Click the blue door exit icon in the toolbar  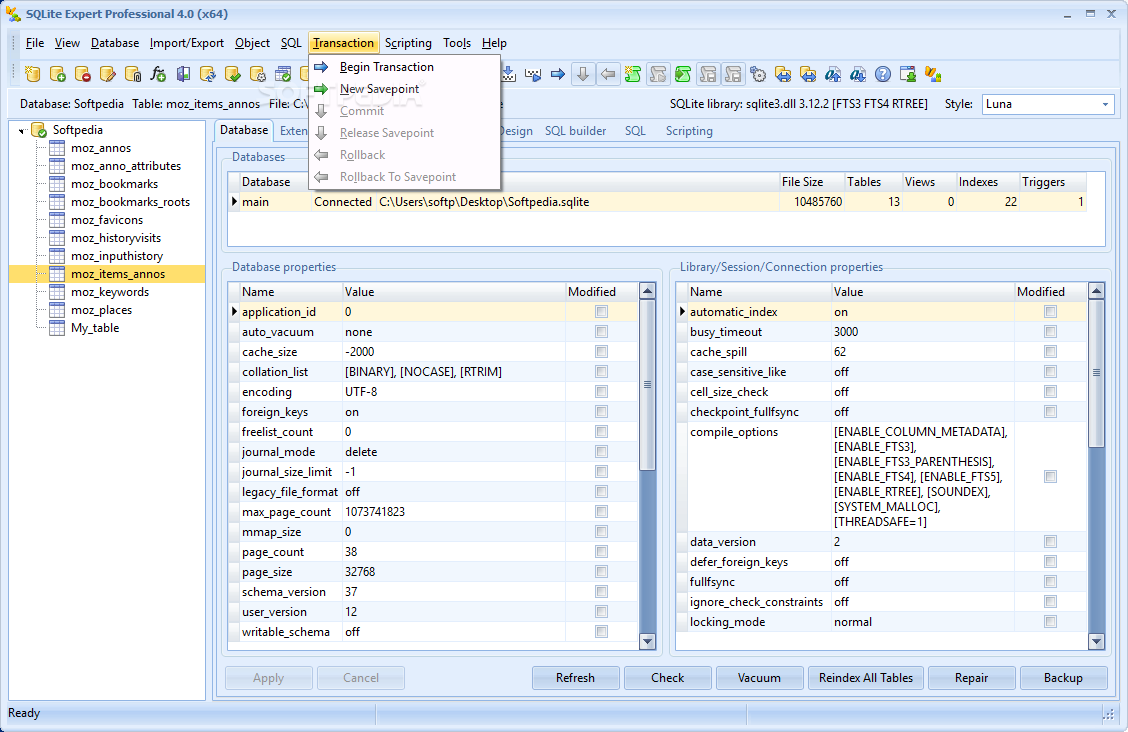click(183, 74)
